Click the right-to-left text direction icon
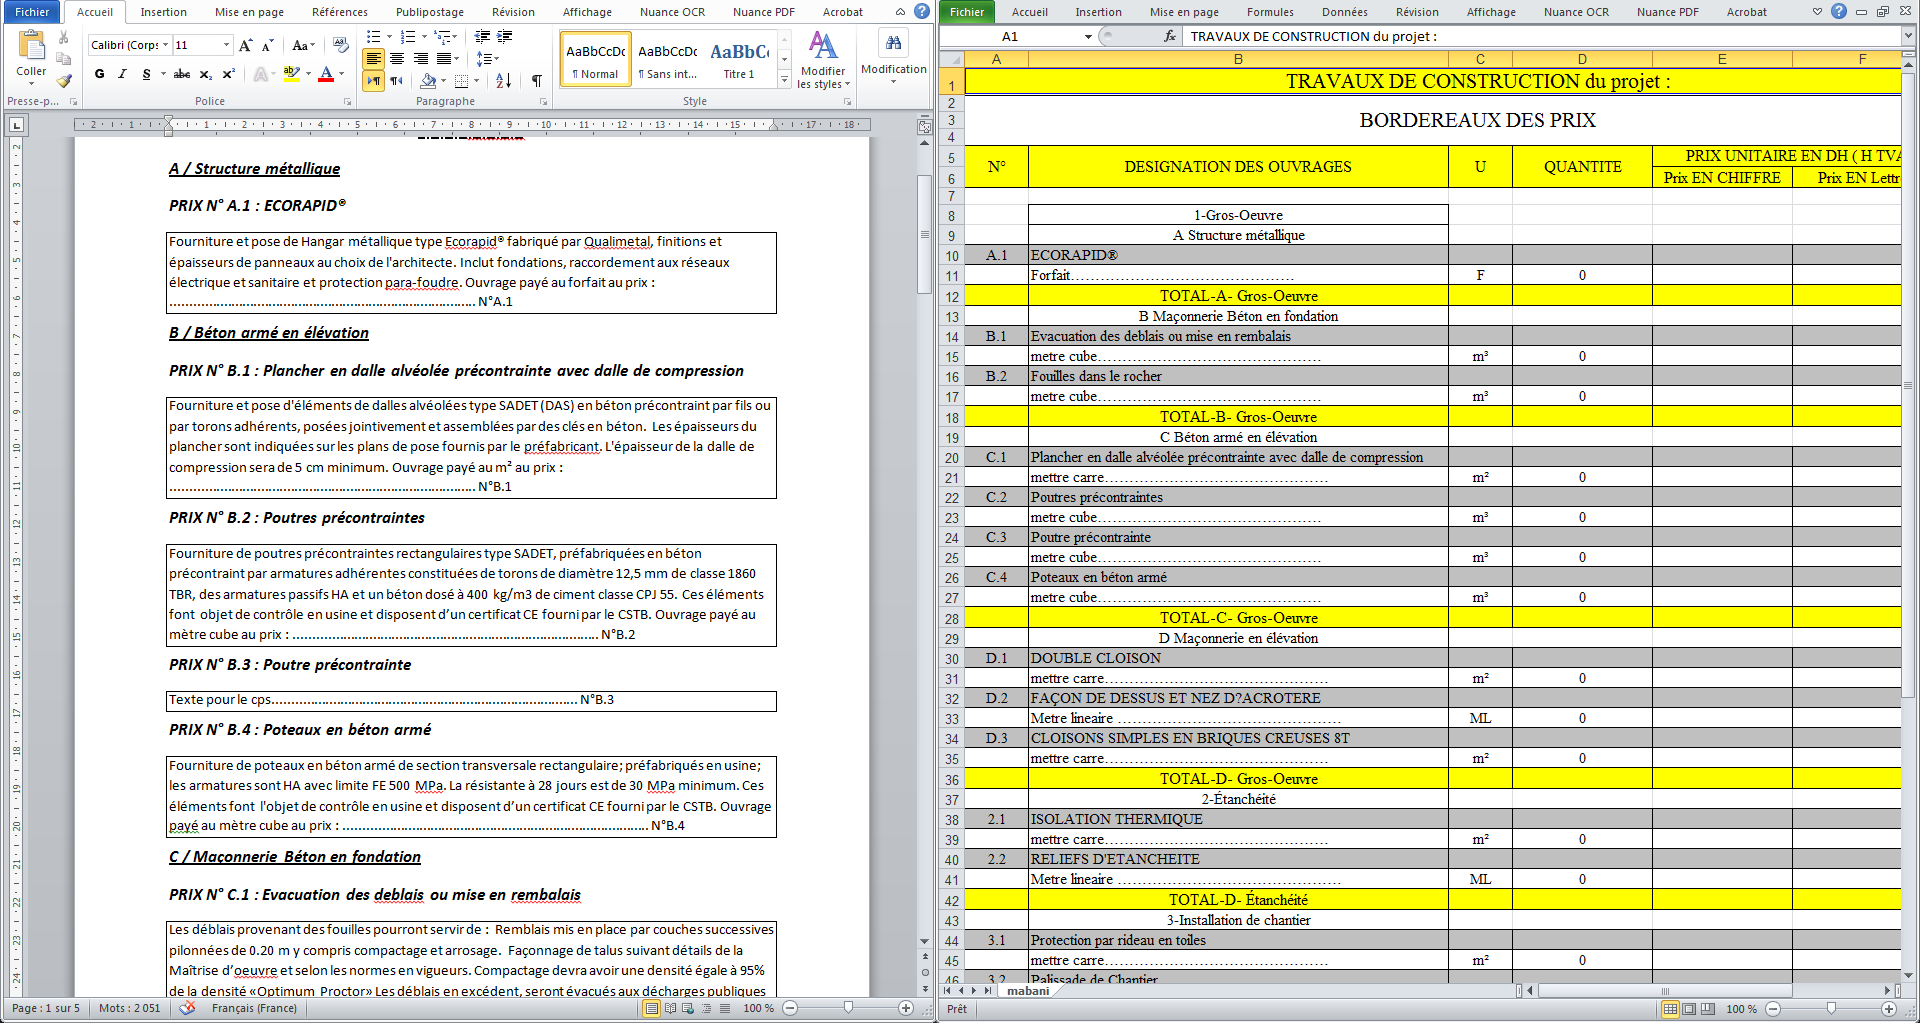Screen dimensions: 1920x1023 click(397, 81)
